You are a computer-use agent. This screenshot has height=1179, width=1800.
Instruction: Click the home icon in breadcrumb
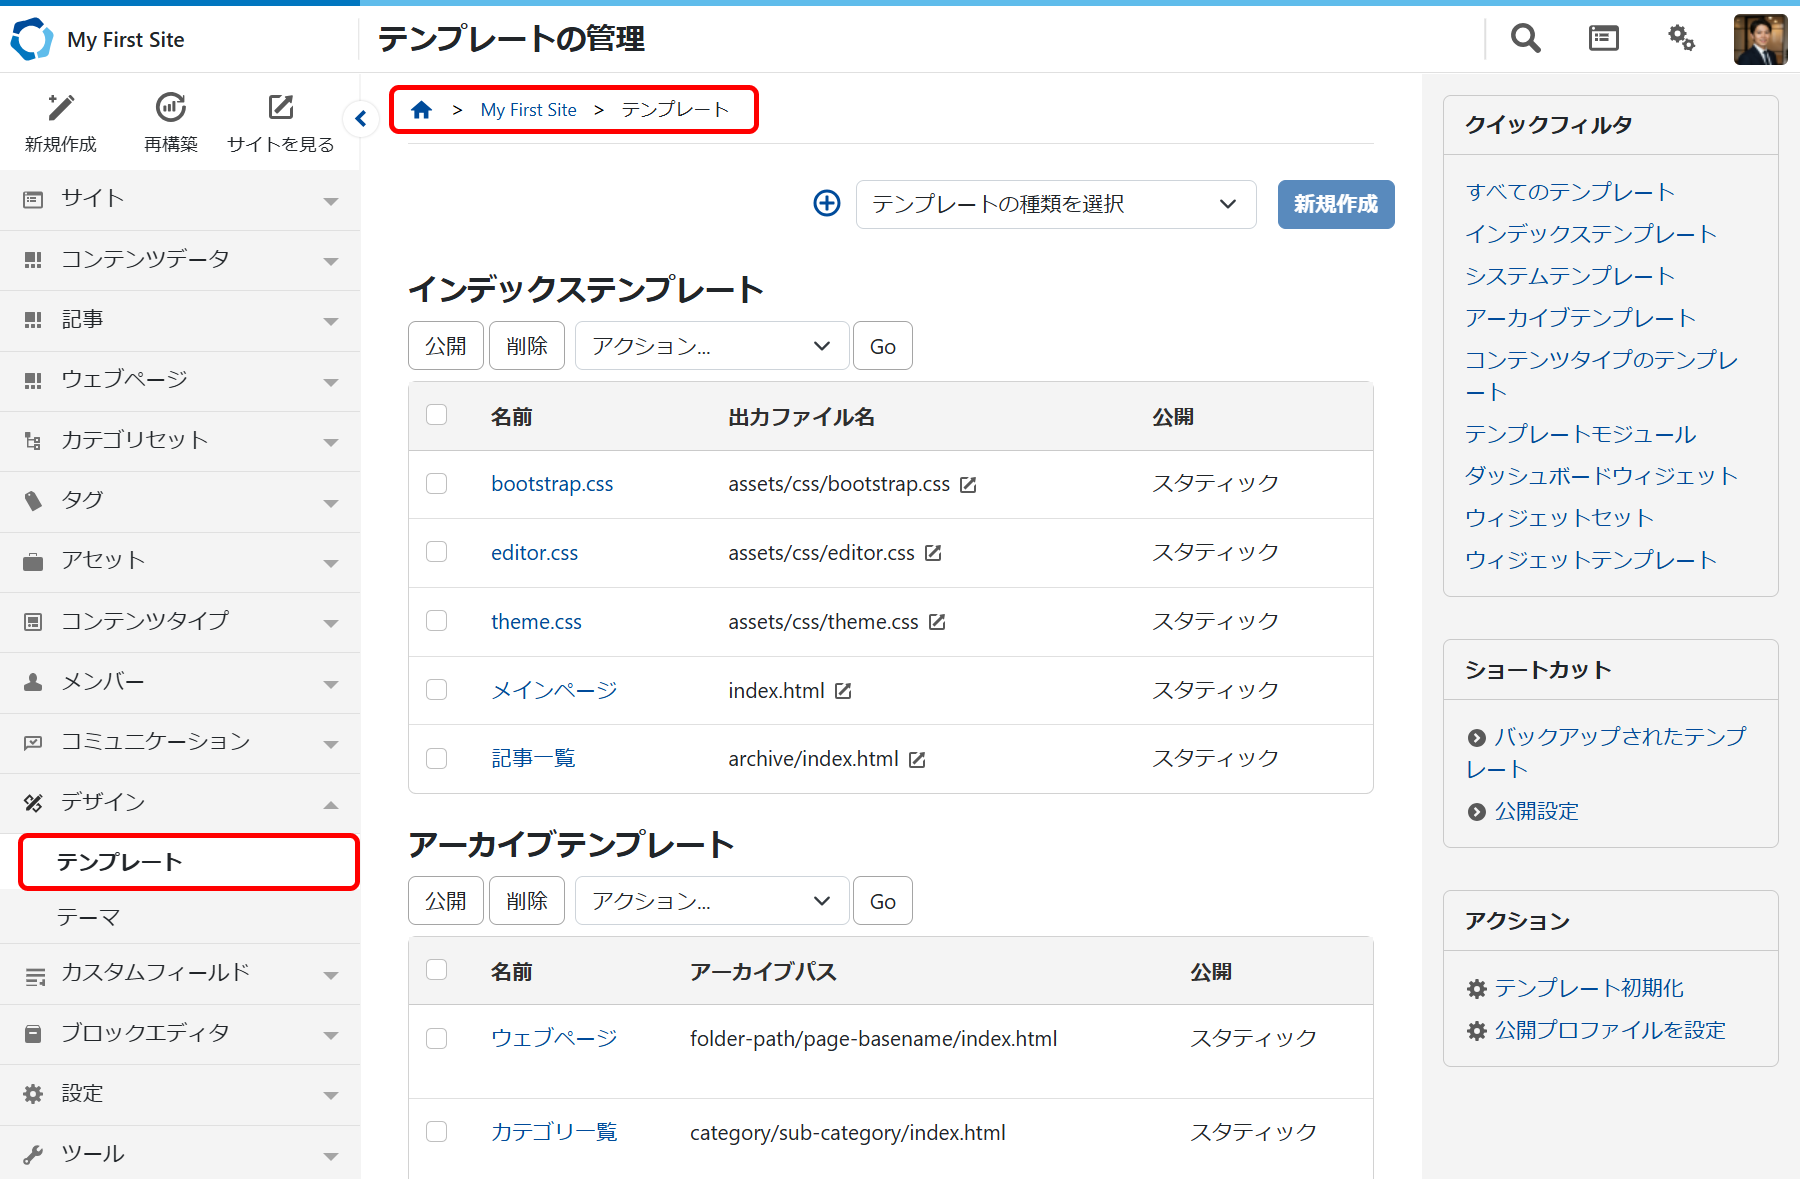422,110
